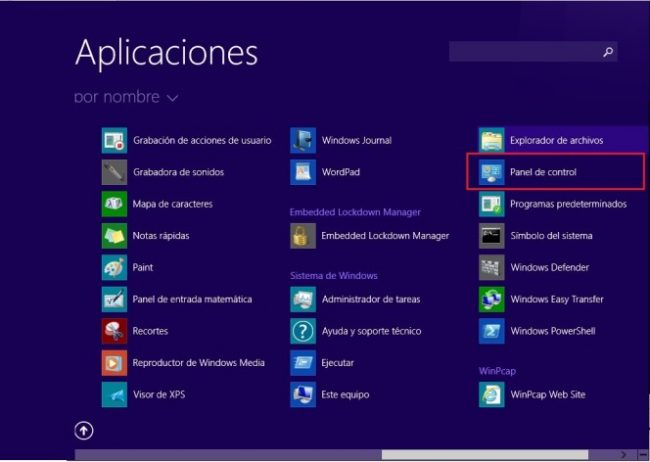Click the 'Explorador de archivos' label text

click(557, 141)
